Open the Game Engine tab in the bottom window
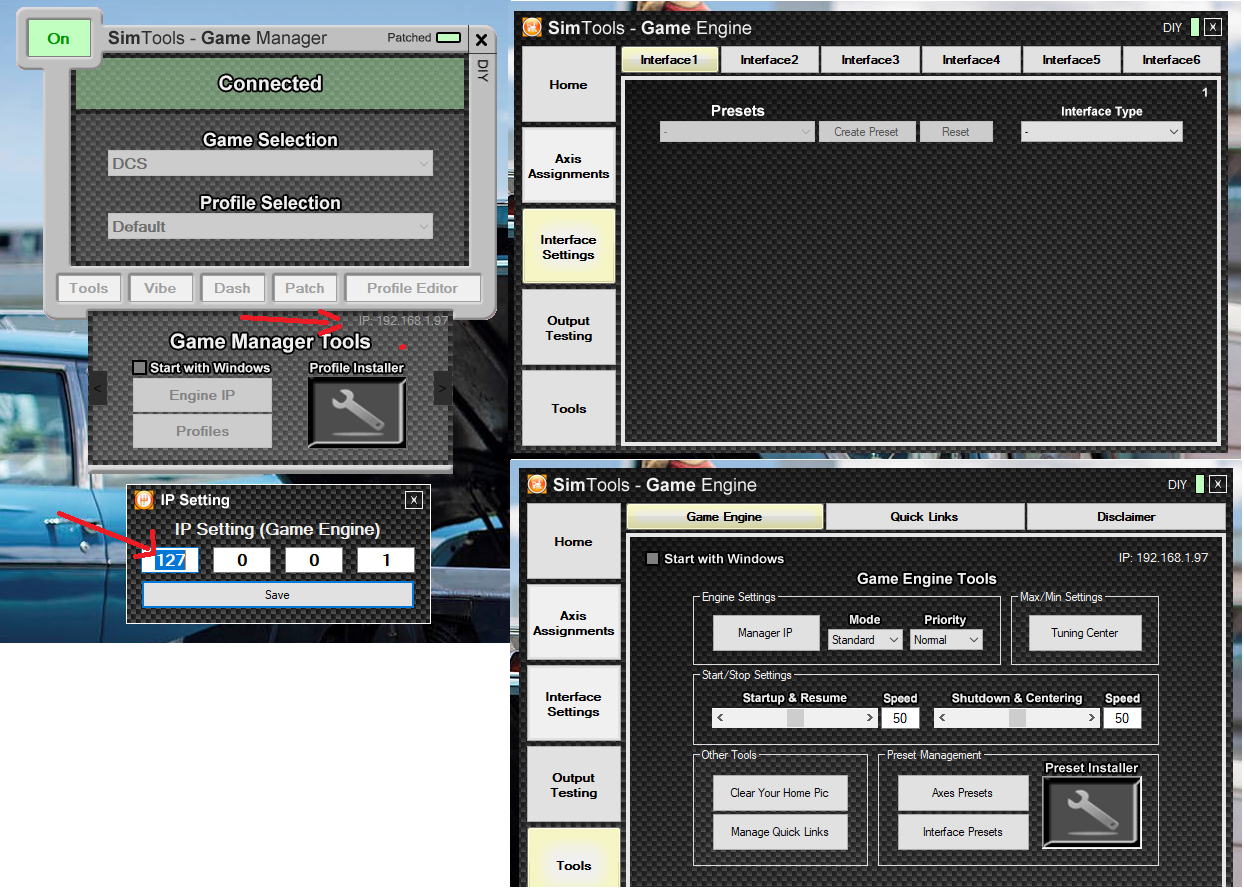 pos(725,516)
